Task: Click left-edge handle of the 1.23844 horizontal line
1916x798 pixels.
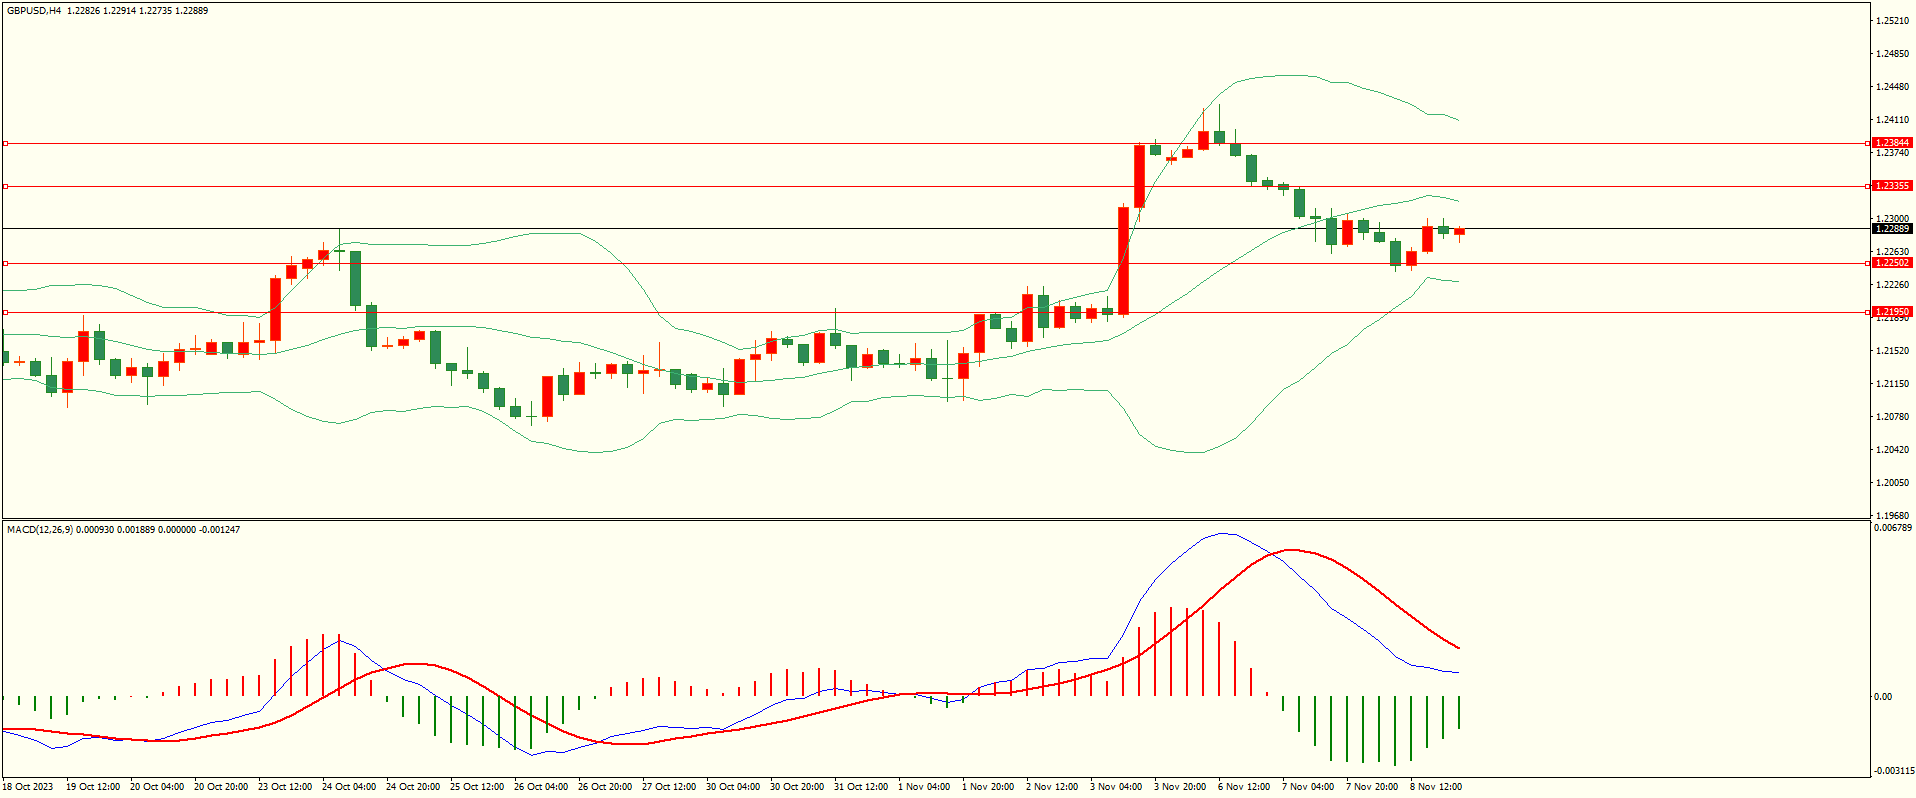Action: pyautogui.click(x=5, y=143)
